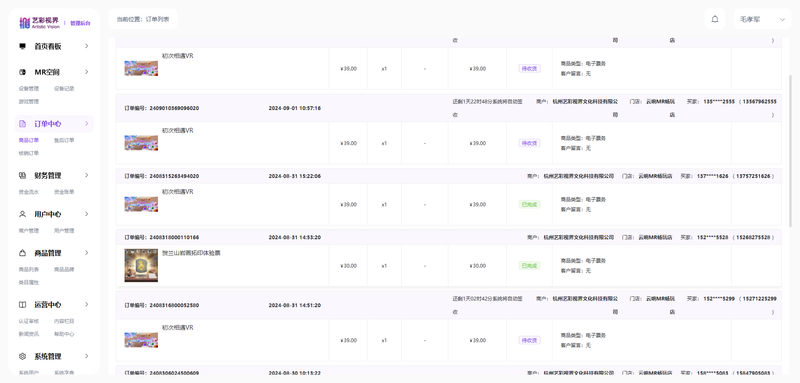Open 设备管理 submenu item
Viewport: 800px width, 383px height.
29,89
